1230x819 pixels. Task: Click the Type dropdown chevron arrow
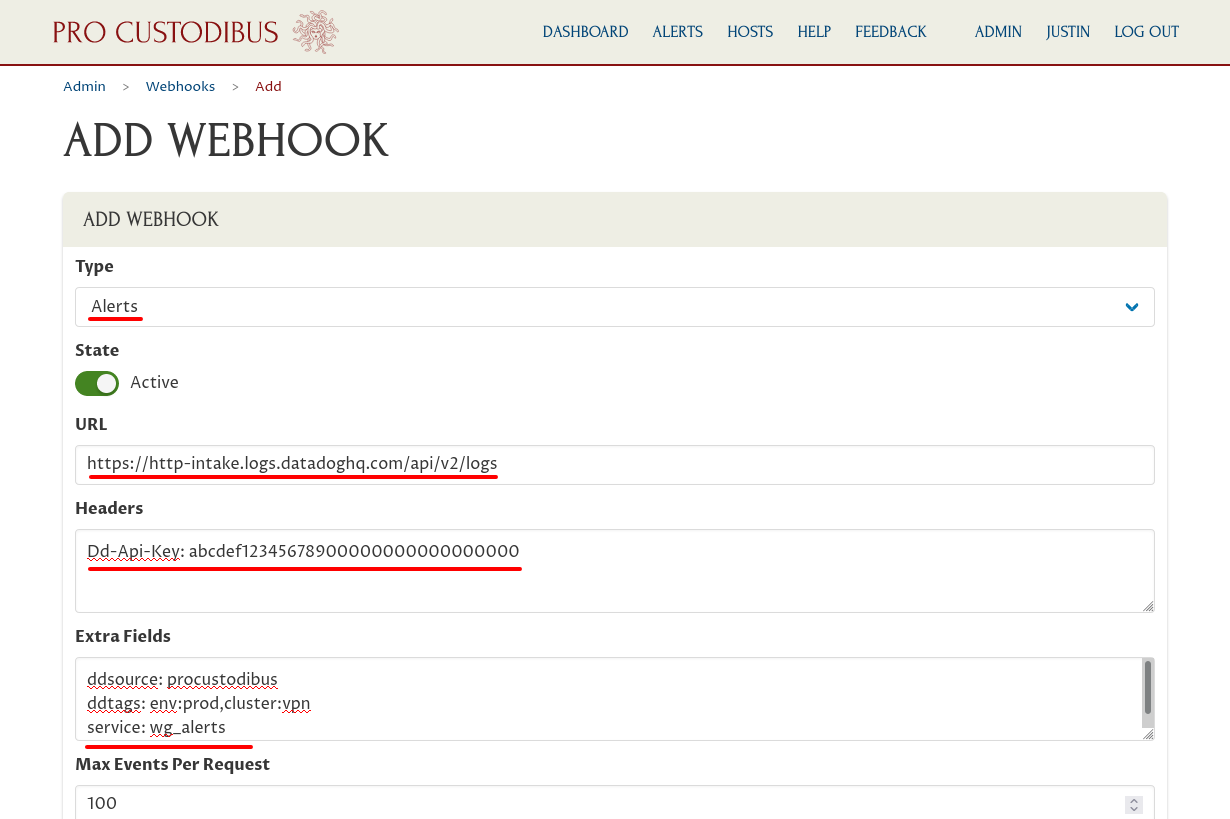pyautogui.click(x=1132, y=307)
